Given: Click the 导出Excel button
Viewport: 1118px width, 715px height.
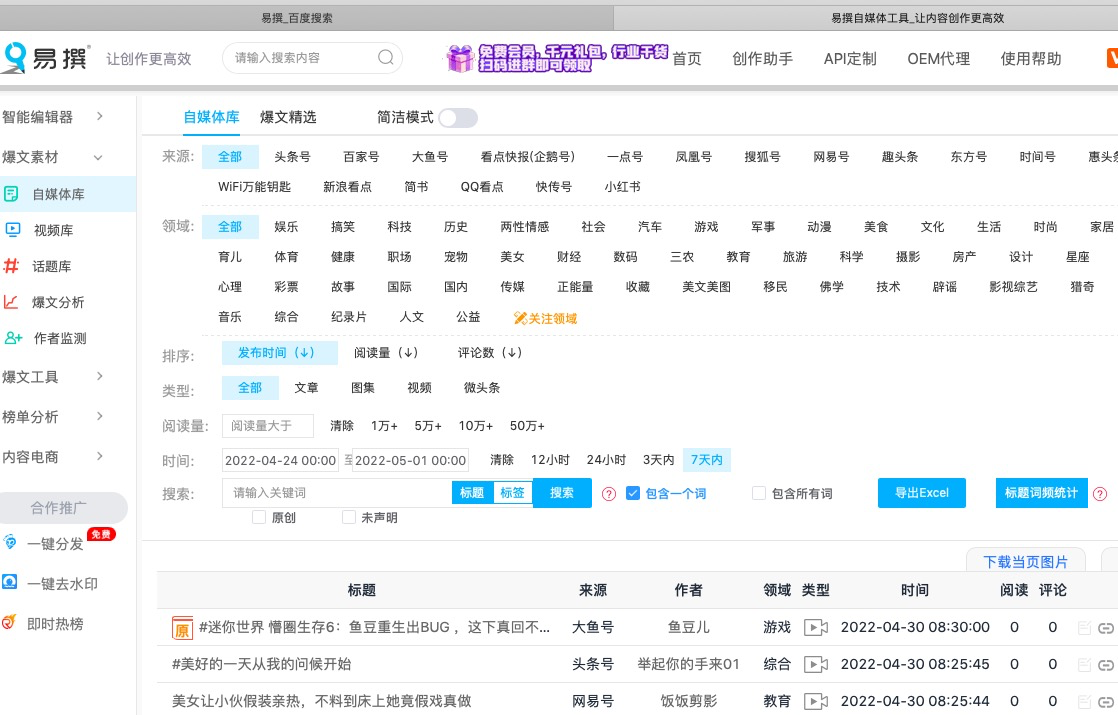Looking at the screenshot, I should pyautogui.click(x=921, y=492).
